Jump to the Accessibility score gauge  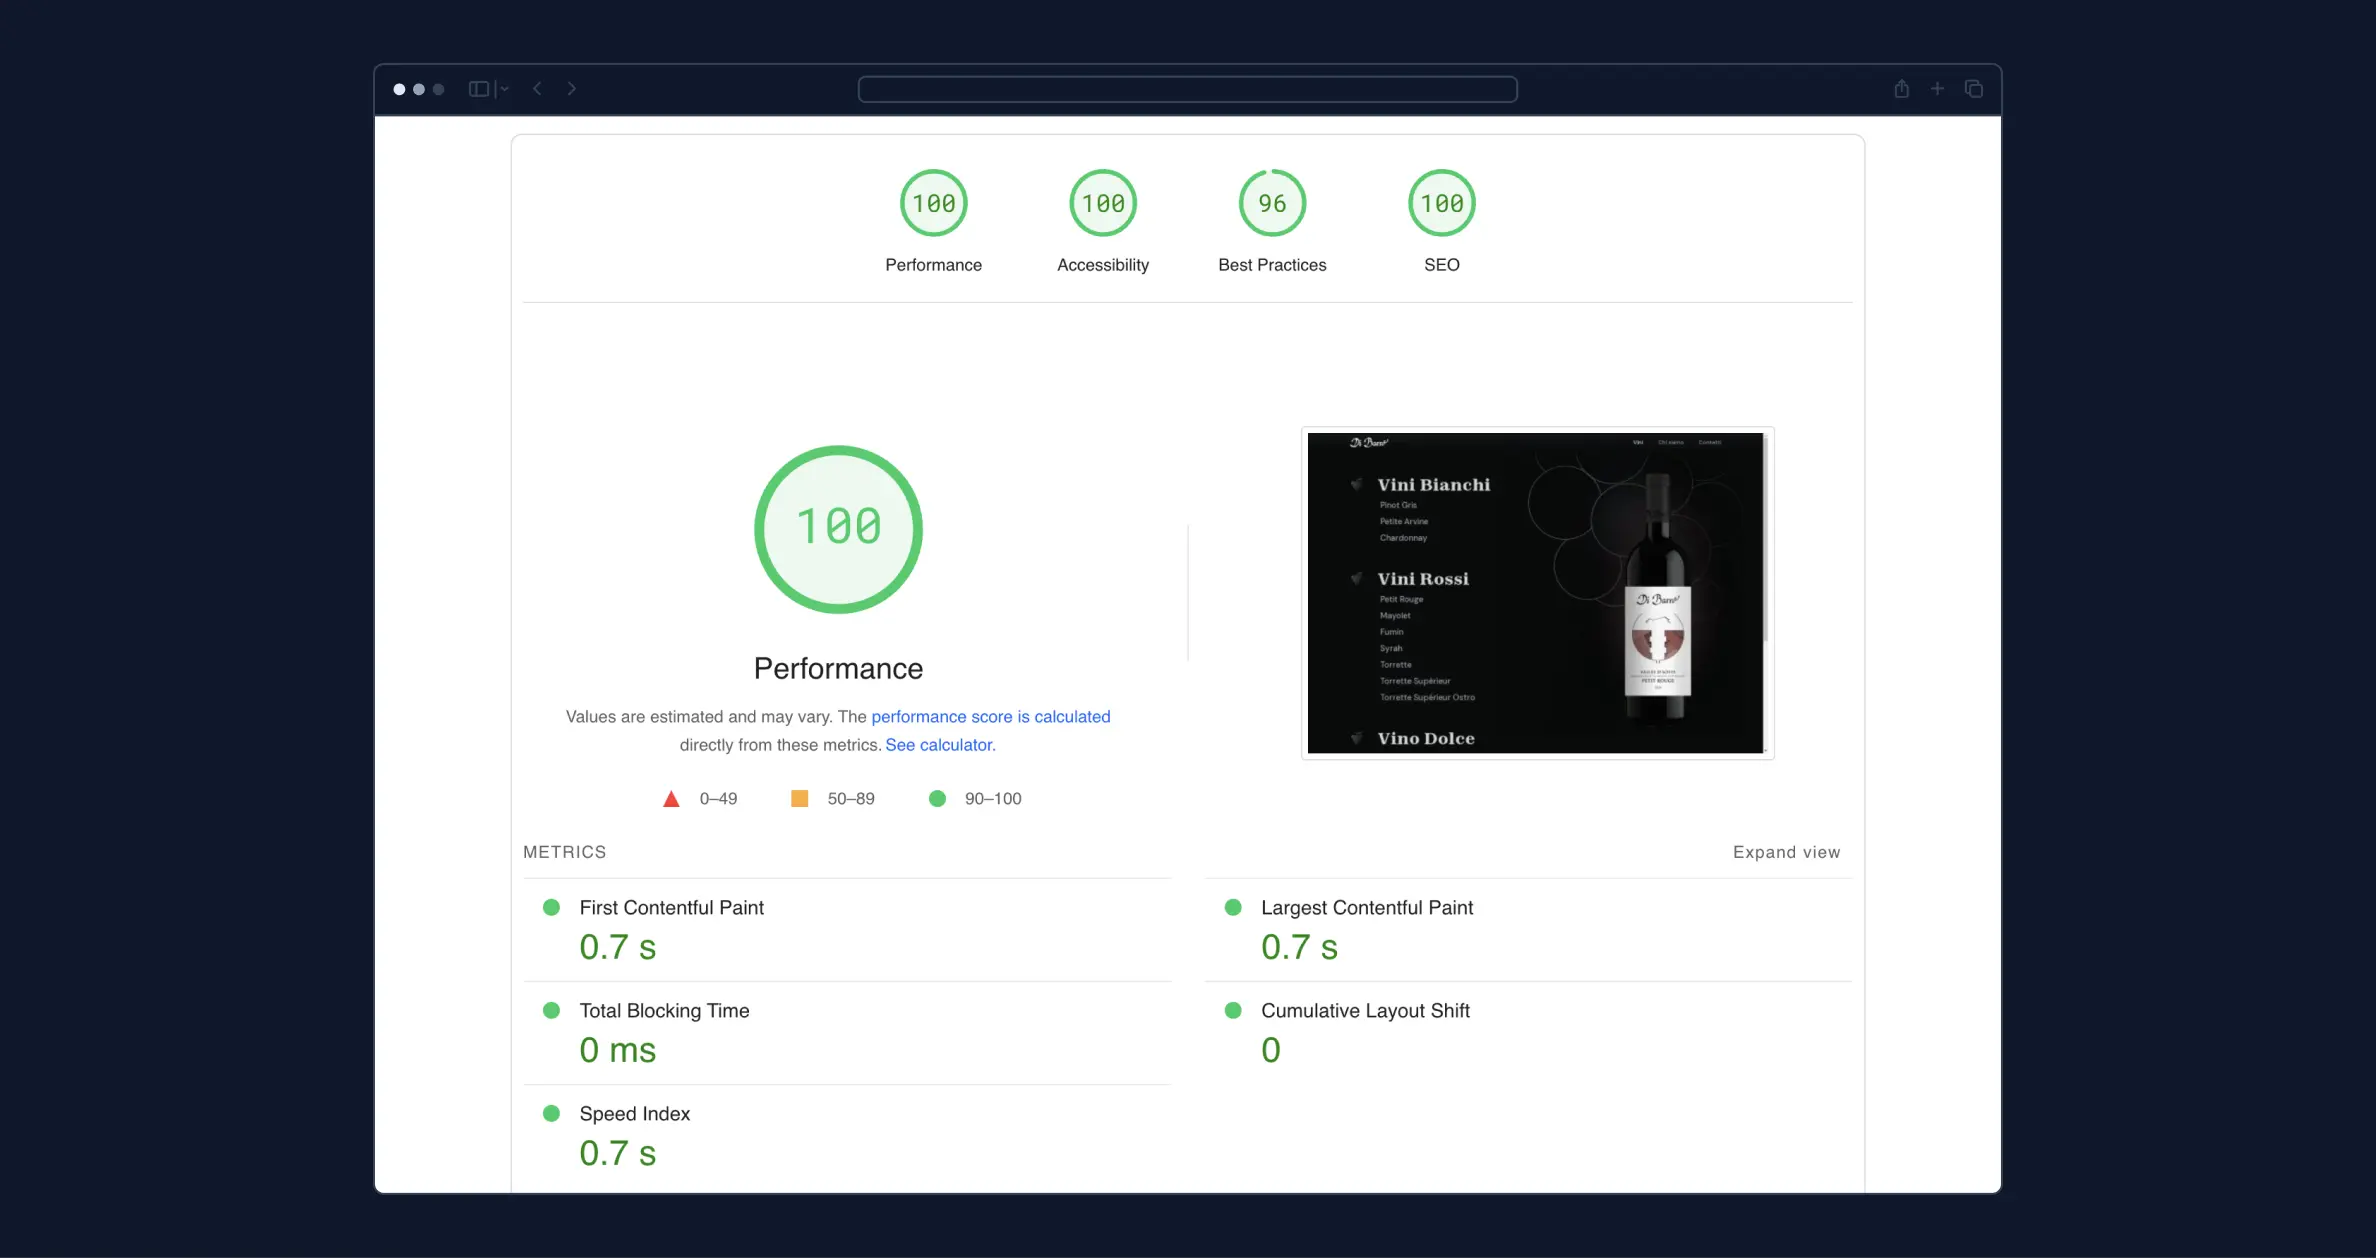(x=1102, y=204)
